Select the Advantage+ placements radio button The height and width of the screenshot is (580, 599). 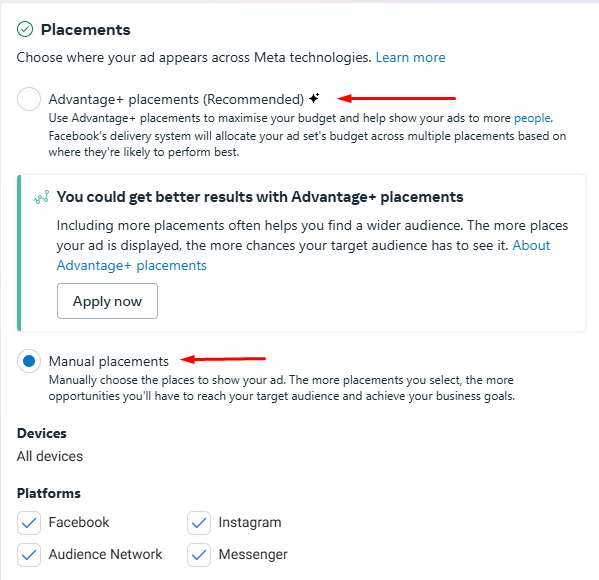29,99
